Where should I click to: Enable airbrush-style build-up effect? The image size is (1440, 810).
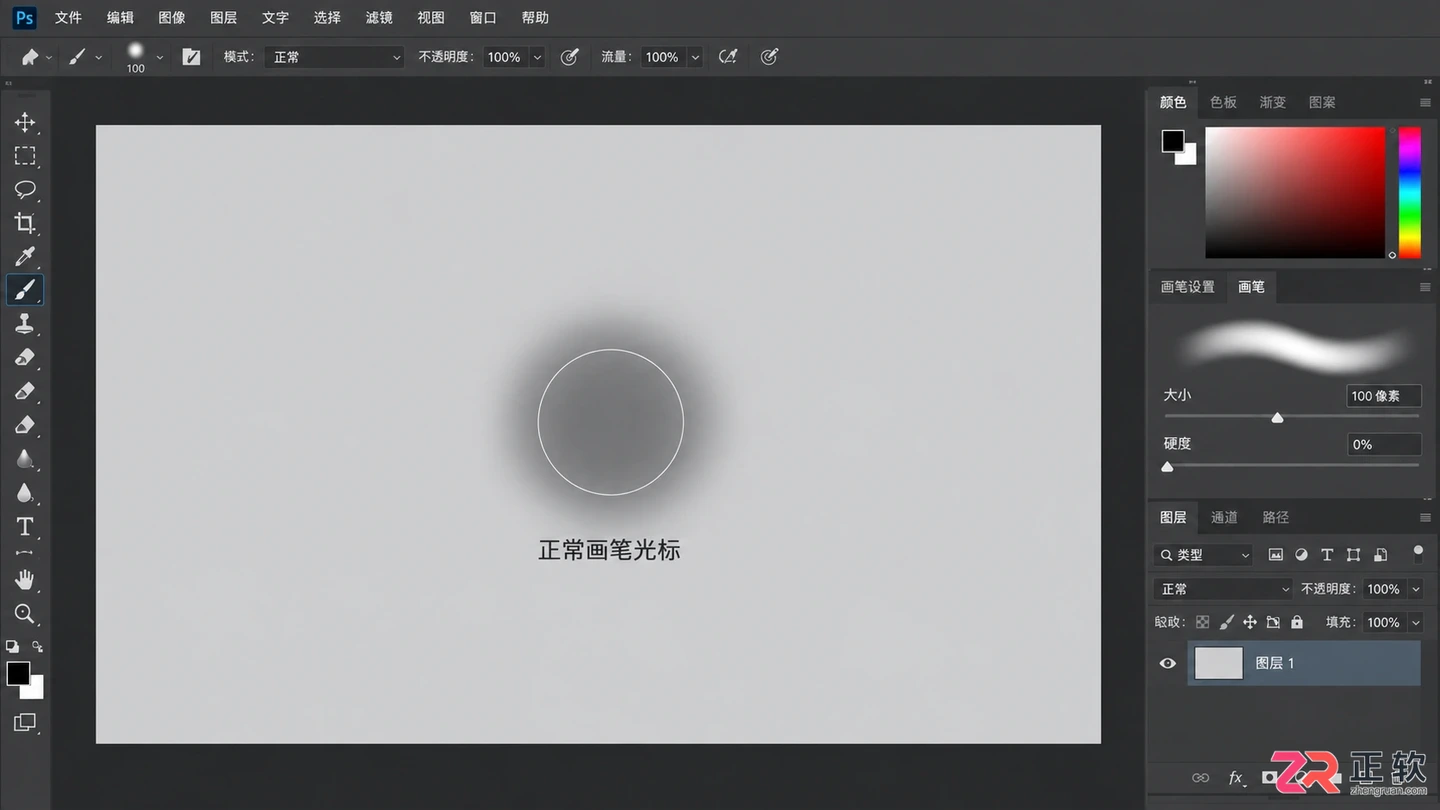[728, 57]
